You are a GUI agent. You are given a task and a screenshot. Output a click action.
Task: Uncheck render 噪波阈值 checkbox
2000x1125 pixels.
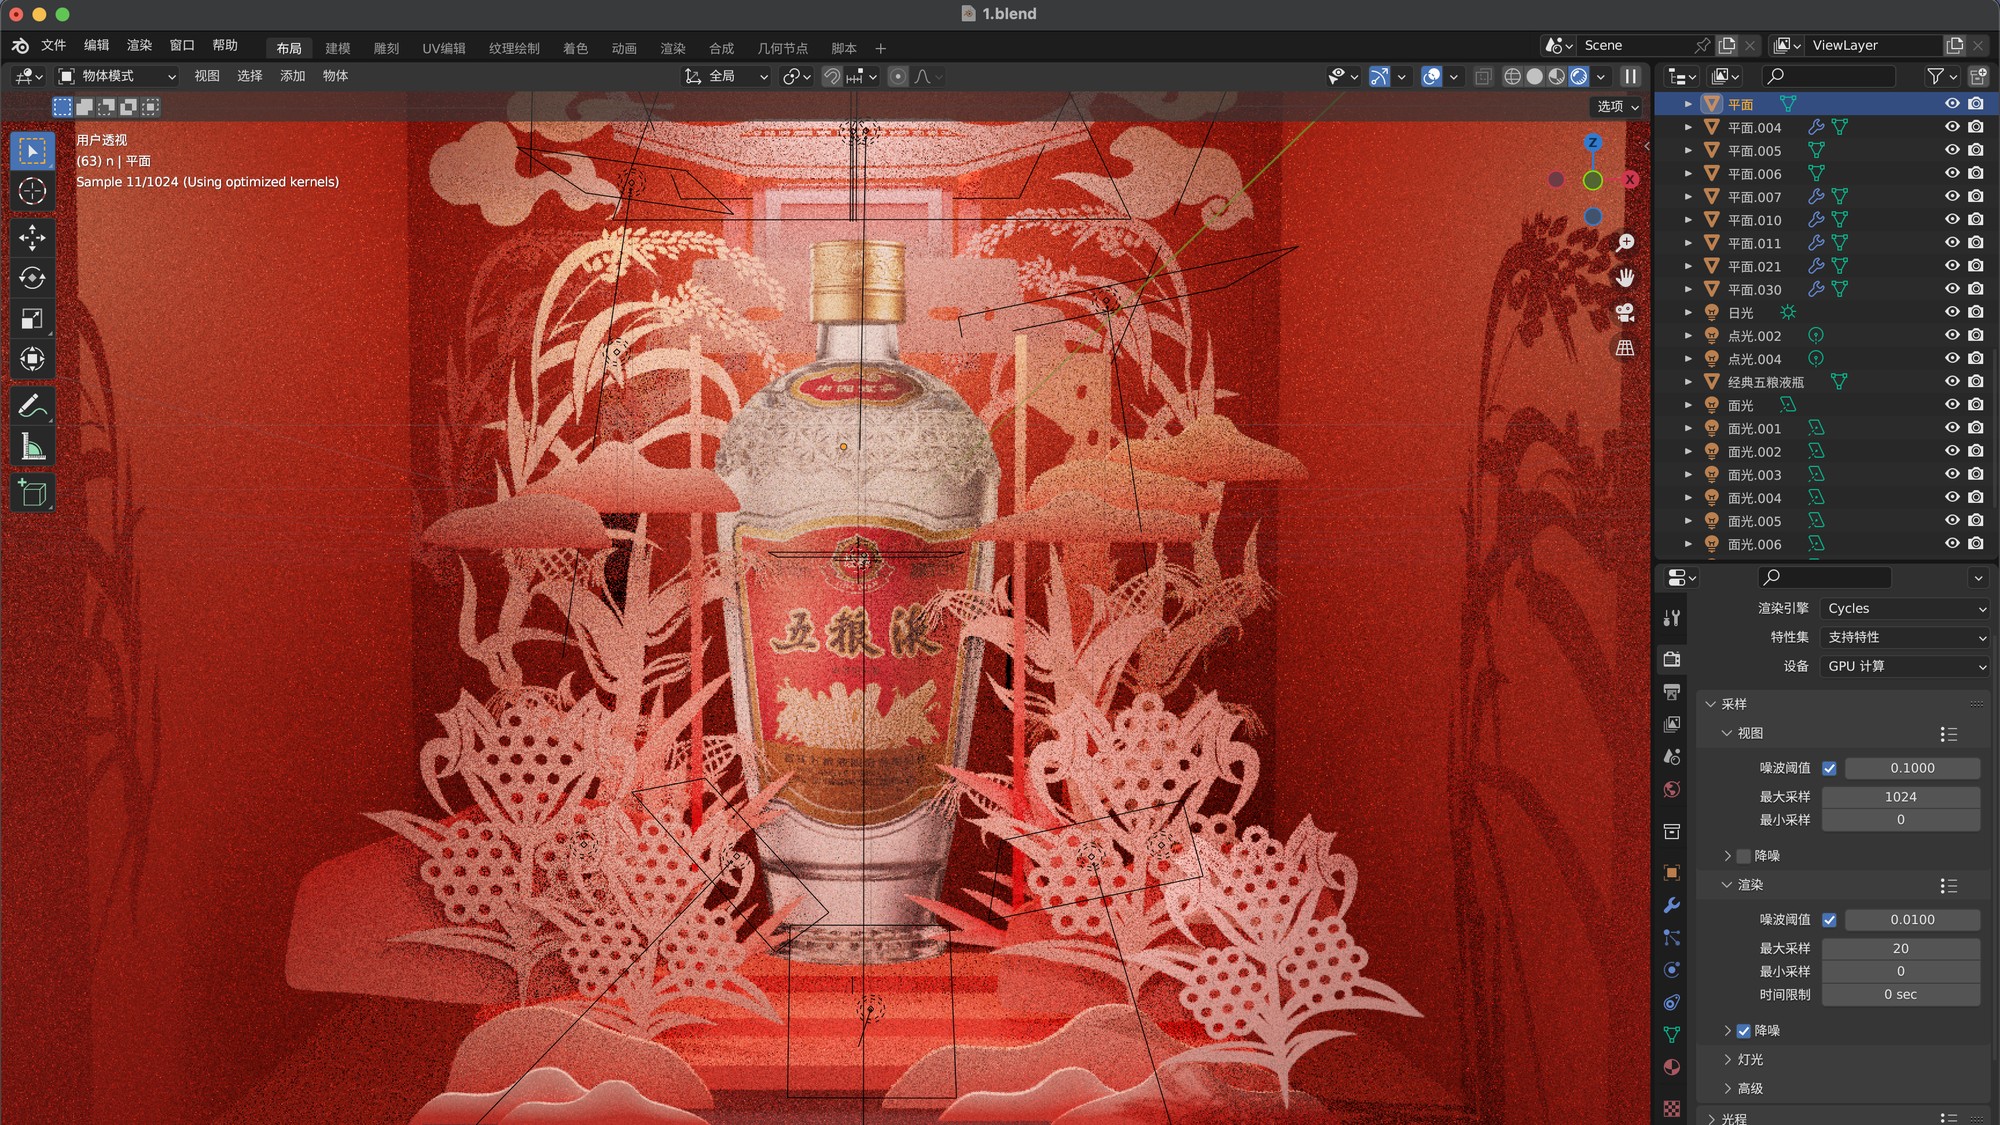1829,920
